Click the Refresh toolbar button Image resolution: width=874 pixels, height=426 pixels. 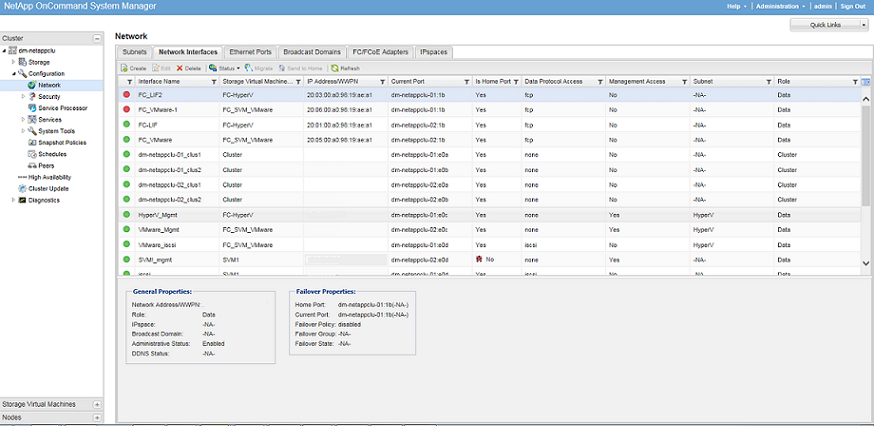(346, 68)
